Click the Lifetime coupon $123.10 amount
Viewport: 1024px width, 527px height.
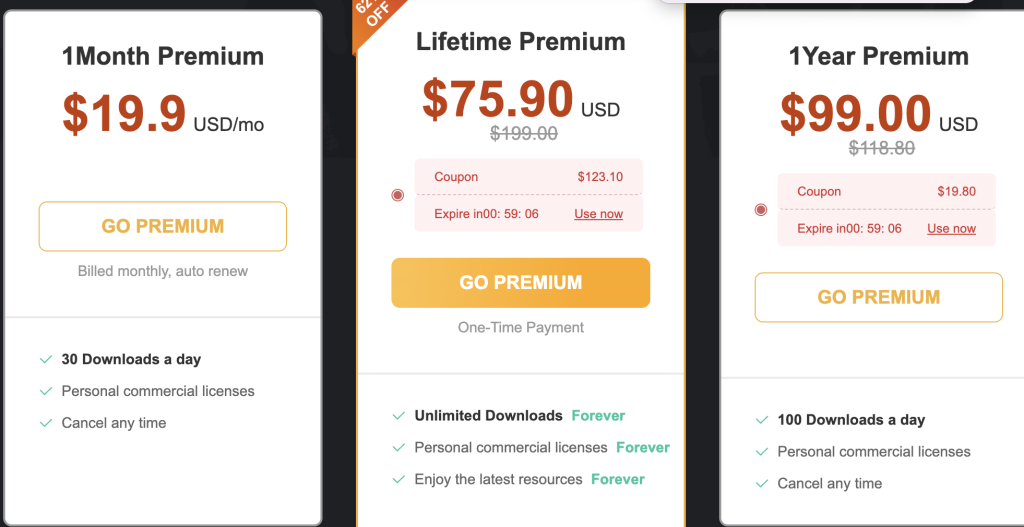600,176
